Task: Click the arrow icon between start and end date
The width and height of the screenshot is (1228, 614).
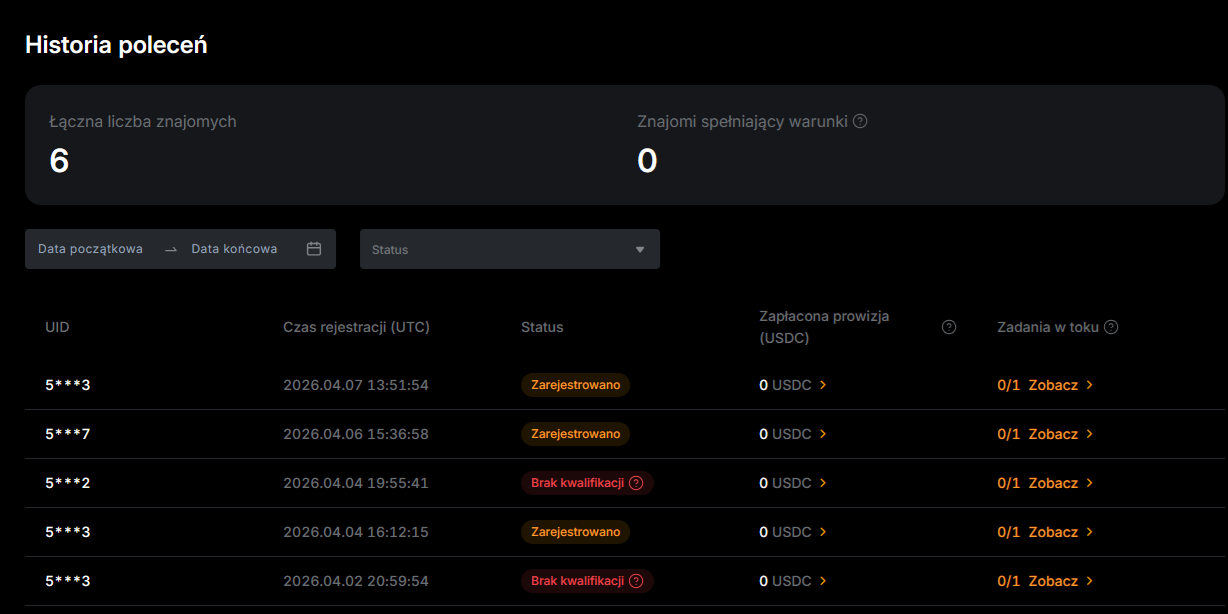Action: [170, 249]
